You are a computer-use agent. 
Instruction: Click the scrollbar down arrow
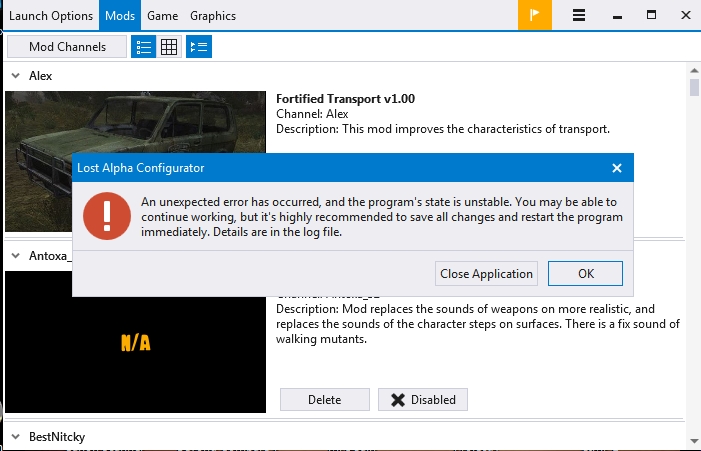coord(694,441)
